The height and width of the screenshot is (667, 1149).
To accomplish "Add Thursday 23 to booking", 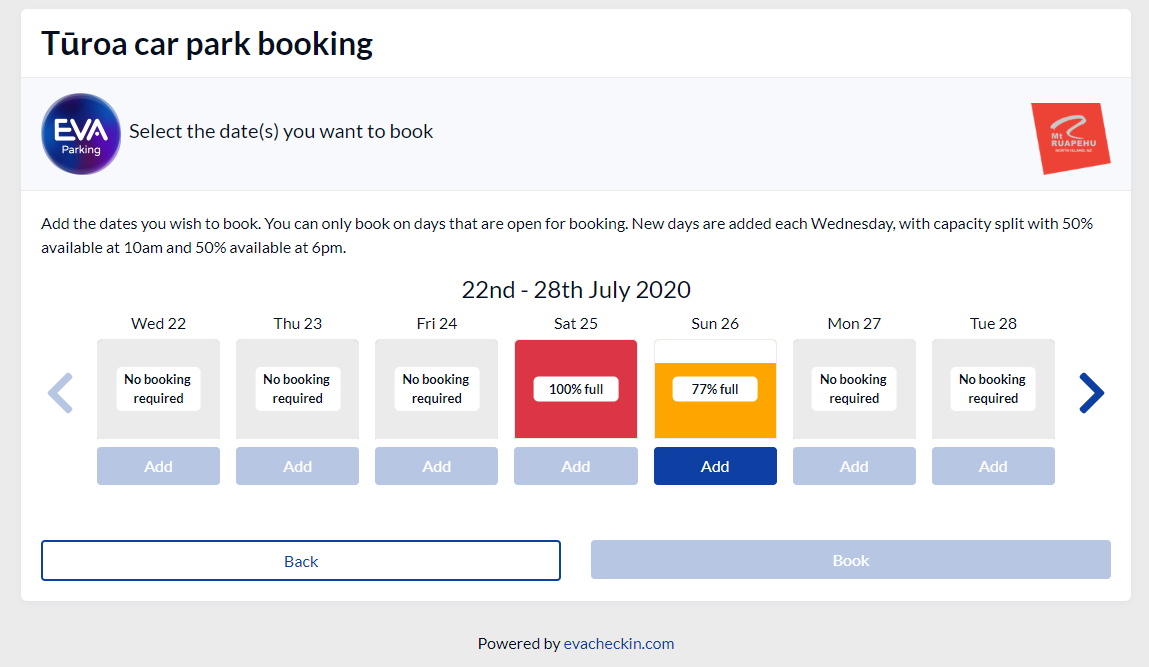I will tap(298, 466).
